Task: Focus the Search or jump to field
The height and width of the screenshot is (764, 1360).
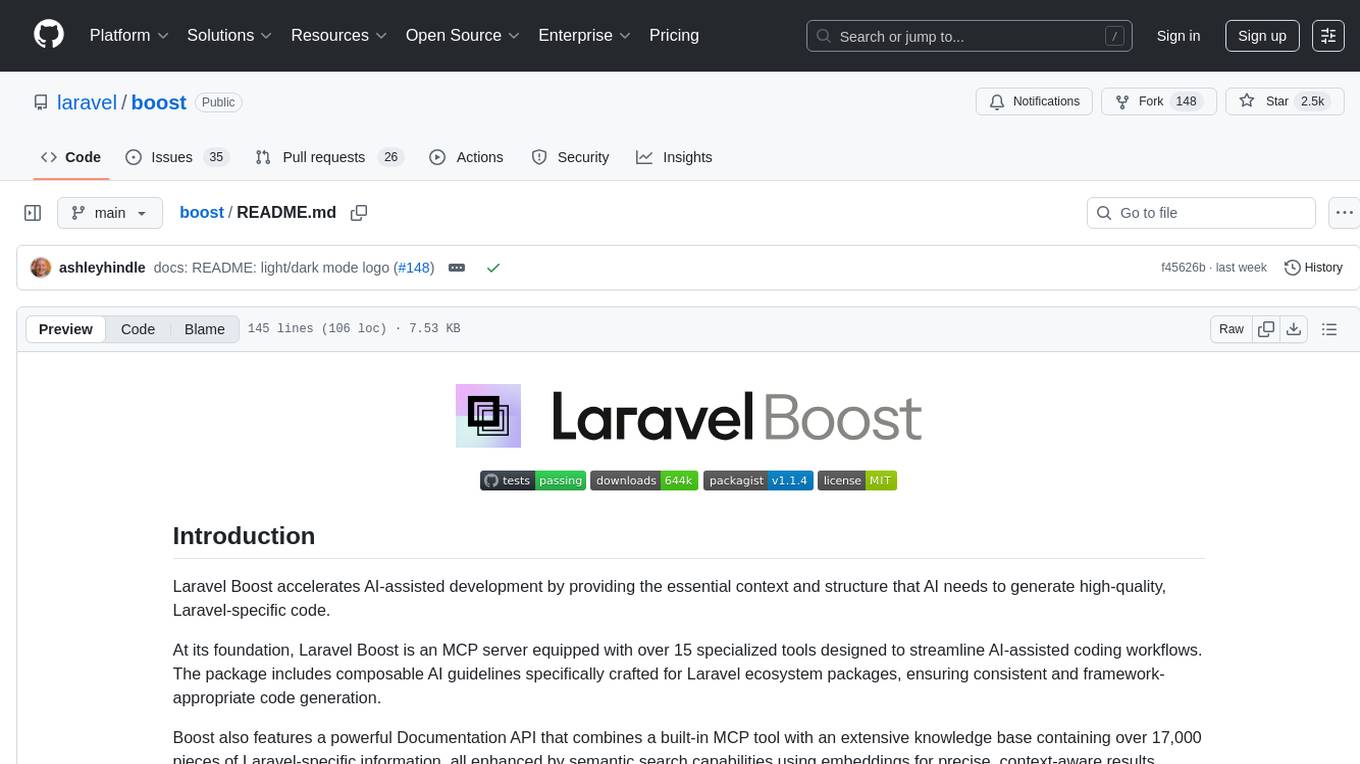Action: (x=970, y=36)
